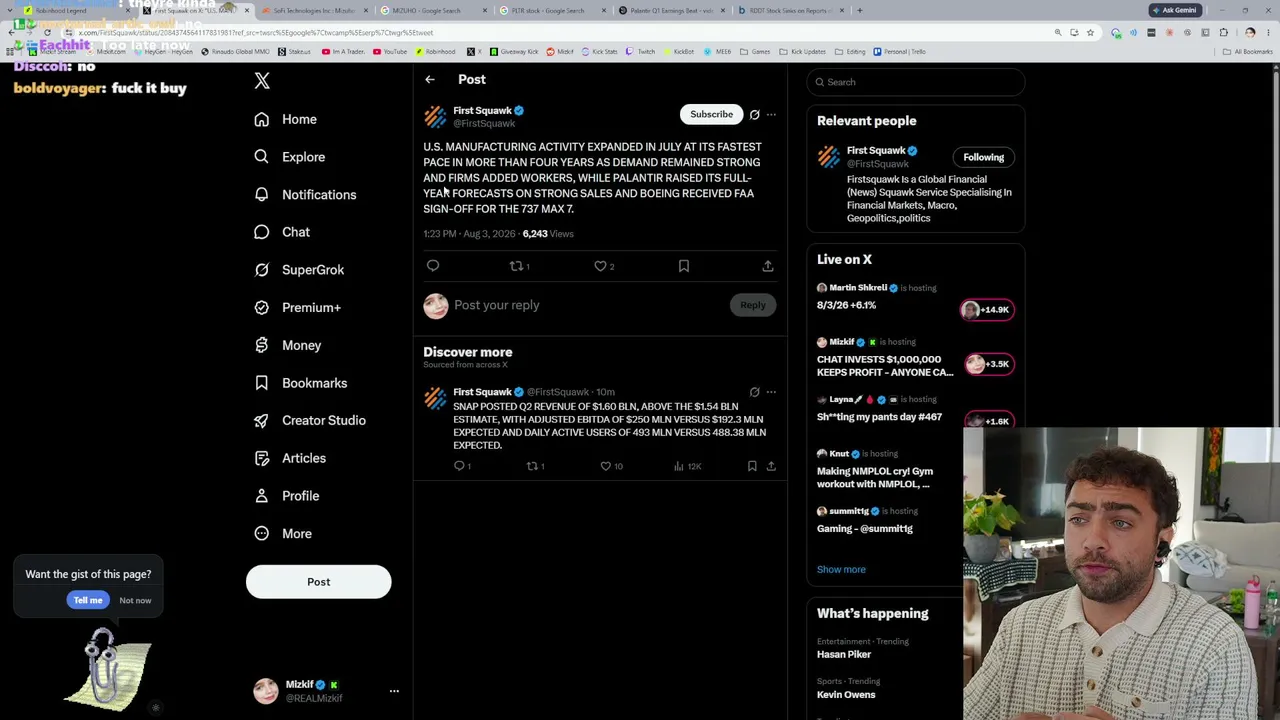The width and height of the screenshot is (1280, 720).
Task: Subscribe to First Squawk
Action: coord(711,114)
